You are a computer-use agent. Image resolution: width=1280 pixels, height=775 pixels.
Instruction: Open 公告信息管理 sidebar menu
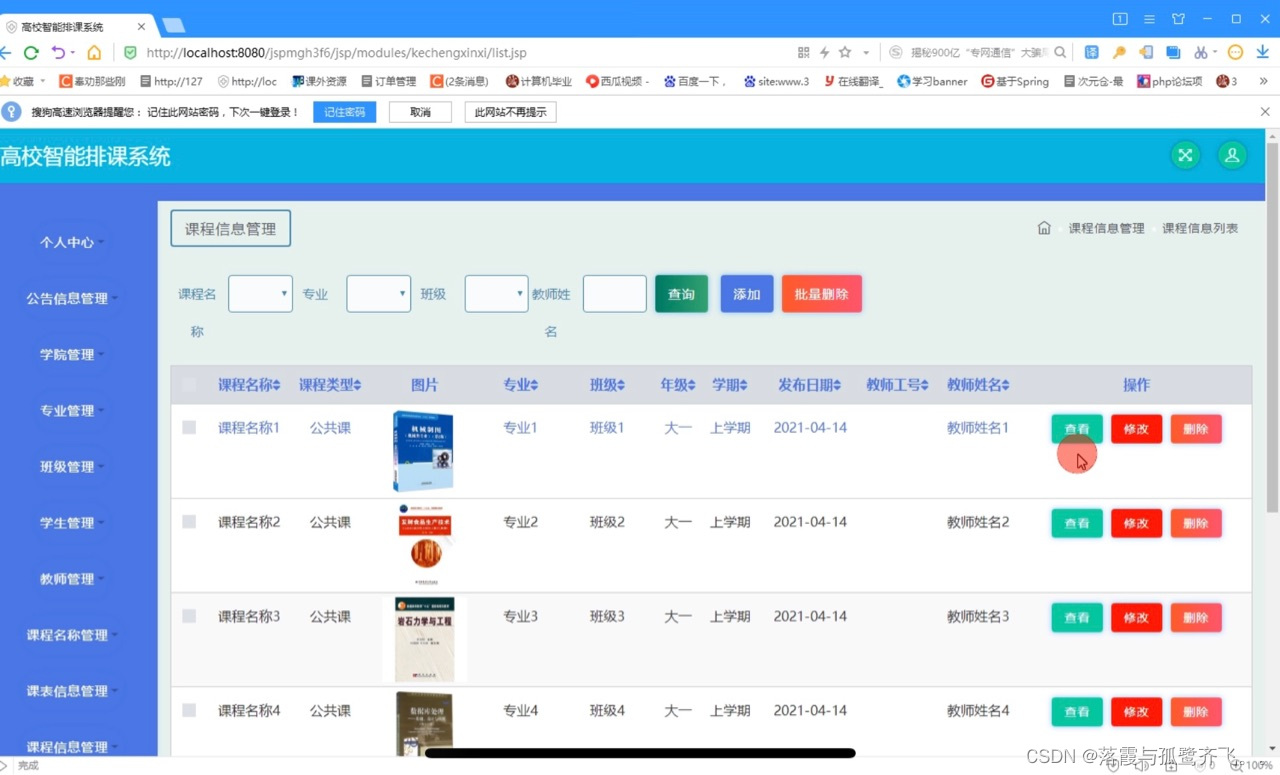coord(72,298)
